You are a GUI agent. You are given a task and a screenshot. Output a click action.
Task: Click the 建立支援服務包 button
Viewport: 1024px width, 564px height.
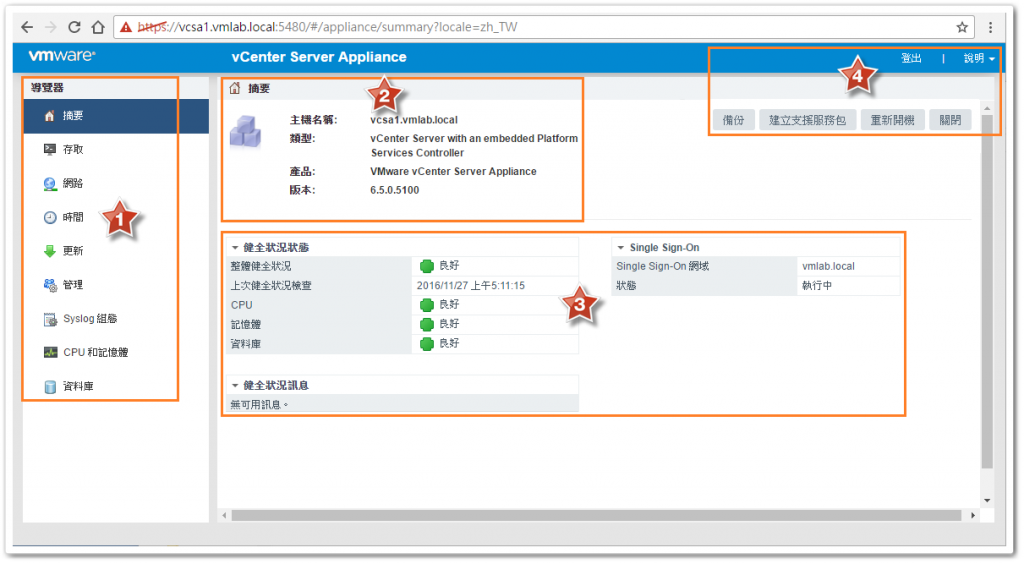coord(807,120)
